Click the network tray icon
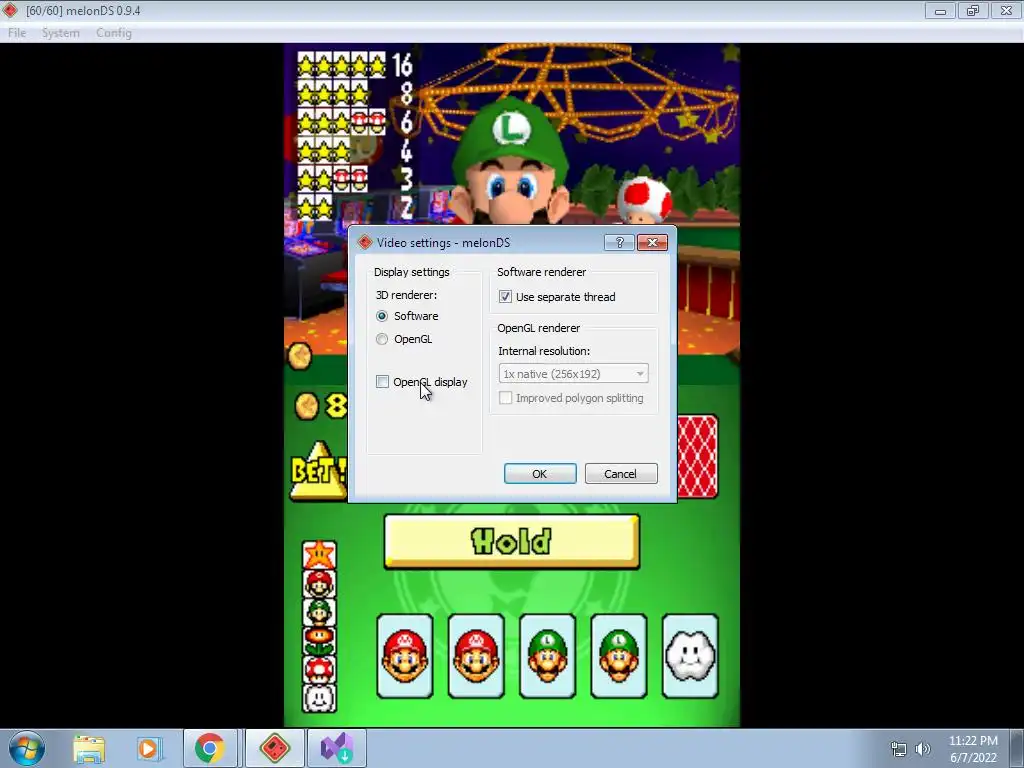 pos(899,749)
